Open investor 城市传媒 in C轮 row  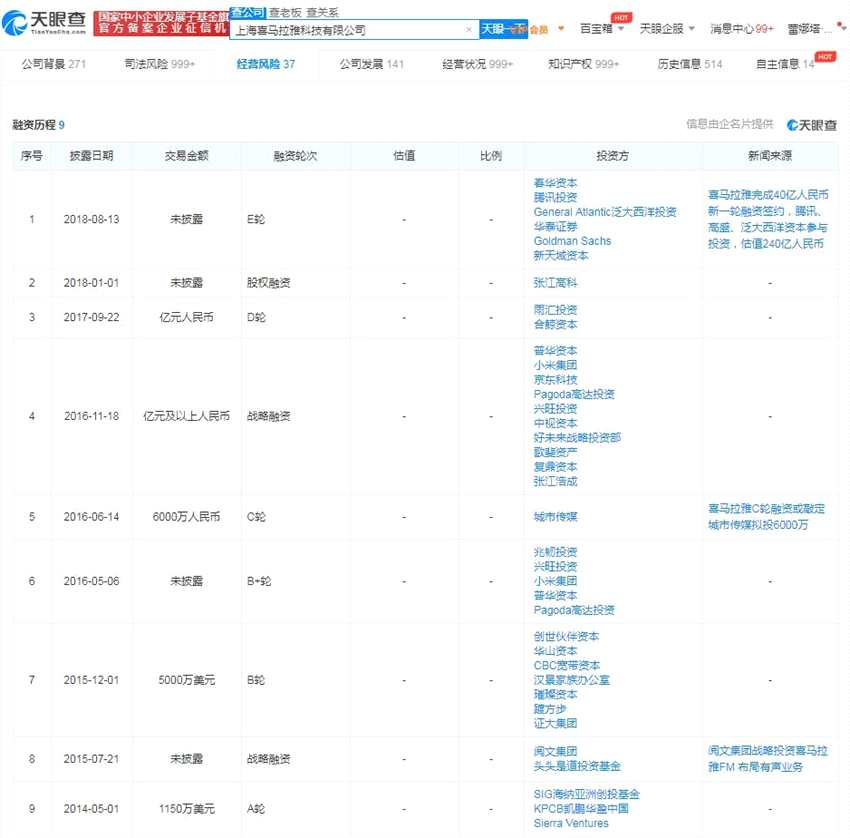point(555,517)
